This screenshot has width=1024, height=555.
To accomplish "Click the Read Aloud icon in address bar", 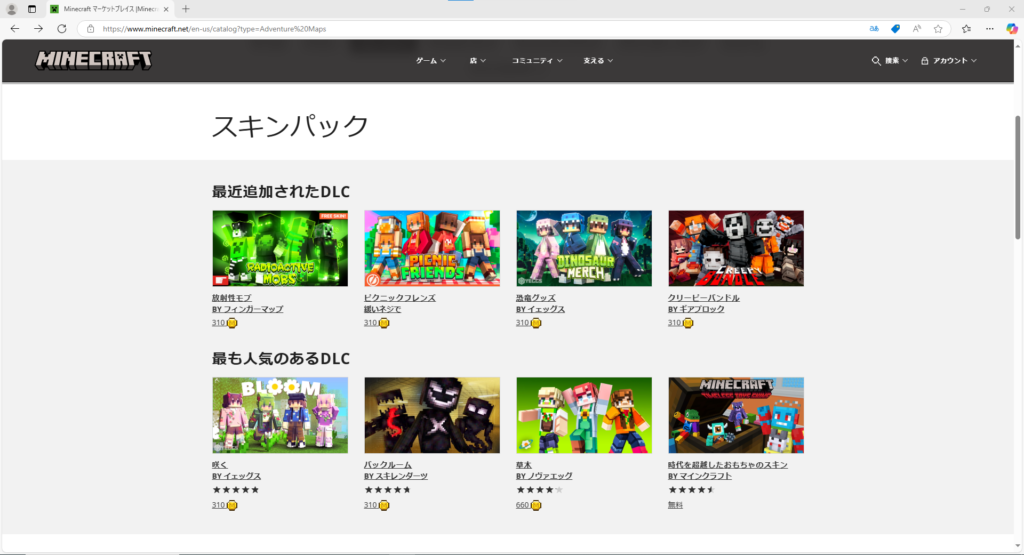I will pos(917,29).
